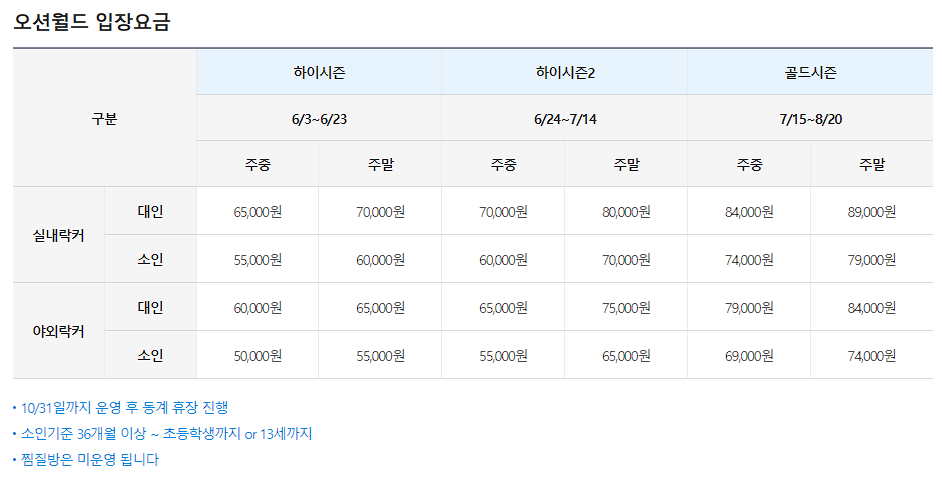Select 60,000원 for 실내락커 소인 하이시즌2 주중
The image size is (942, 482).
click(503, 260)
